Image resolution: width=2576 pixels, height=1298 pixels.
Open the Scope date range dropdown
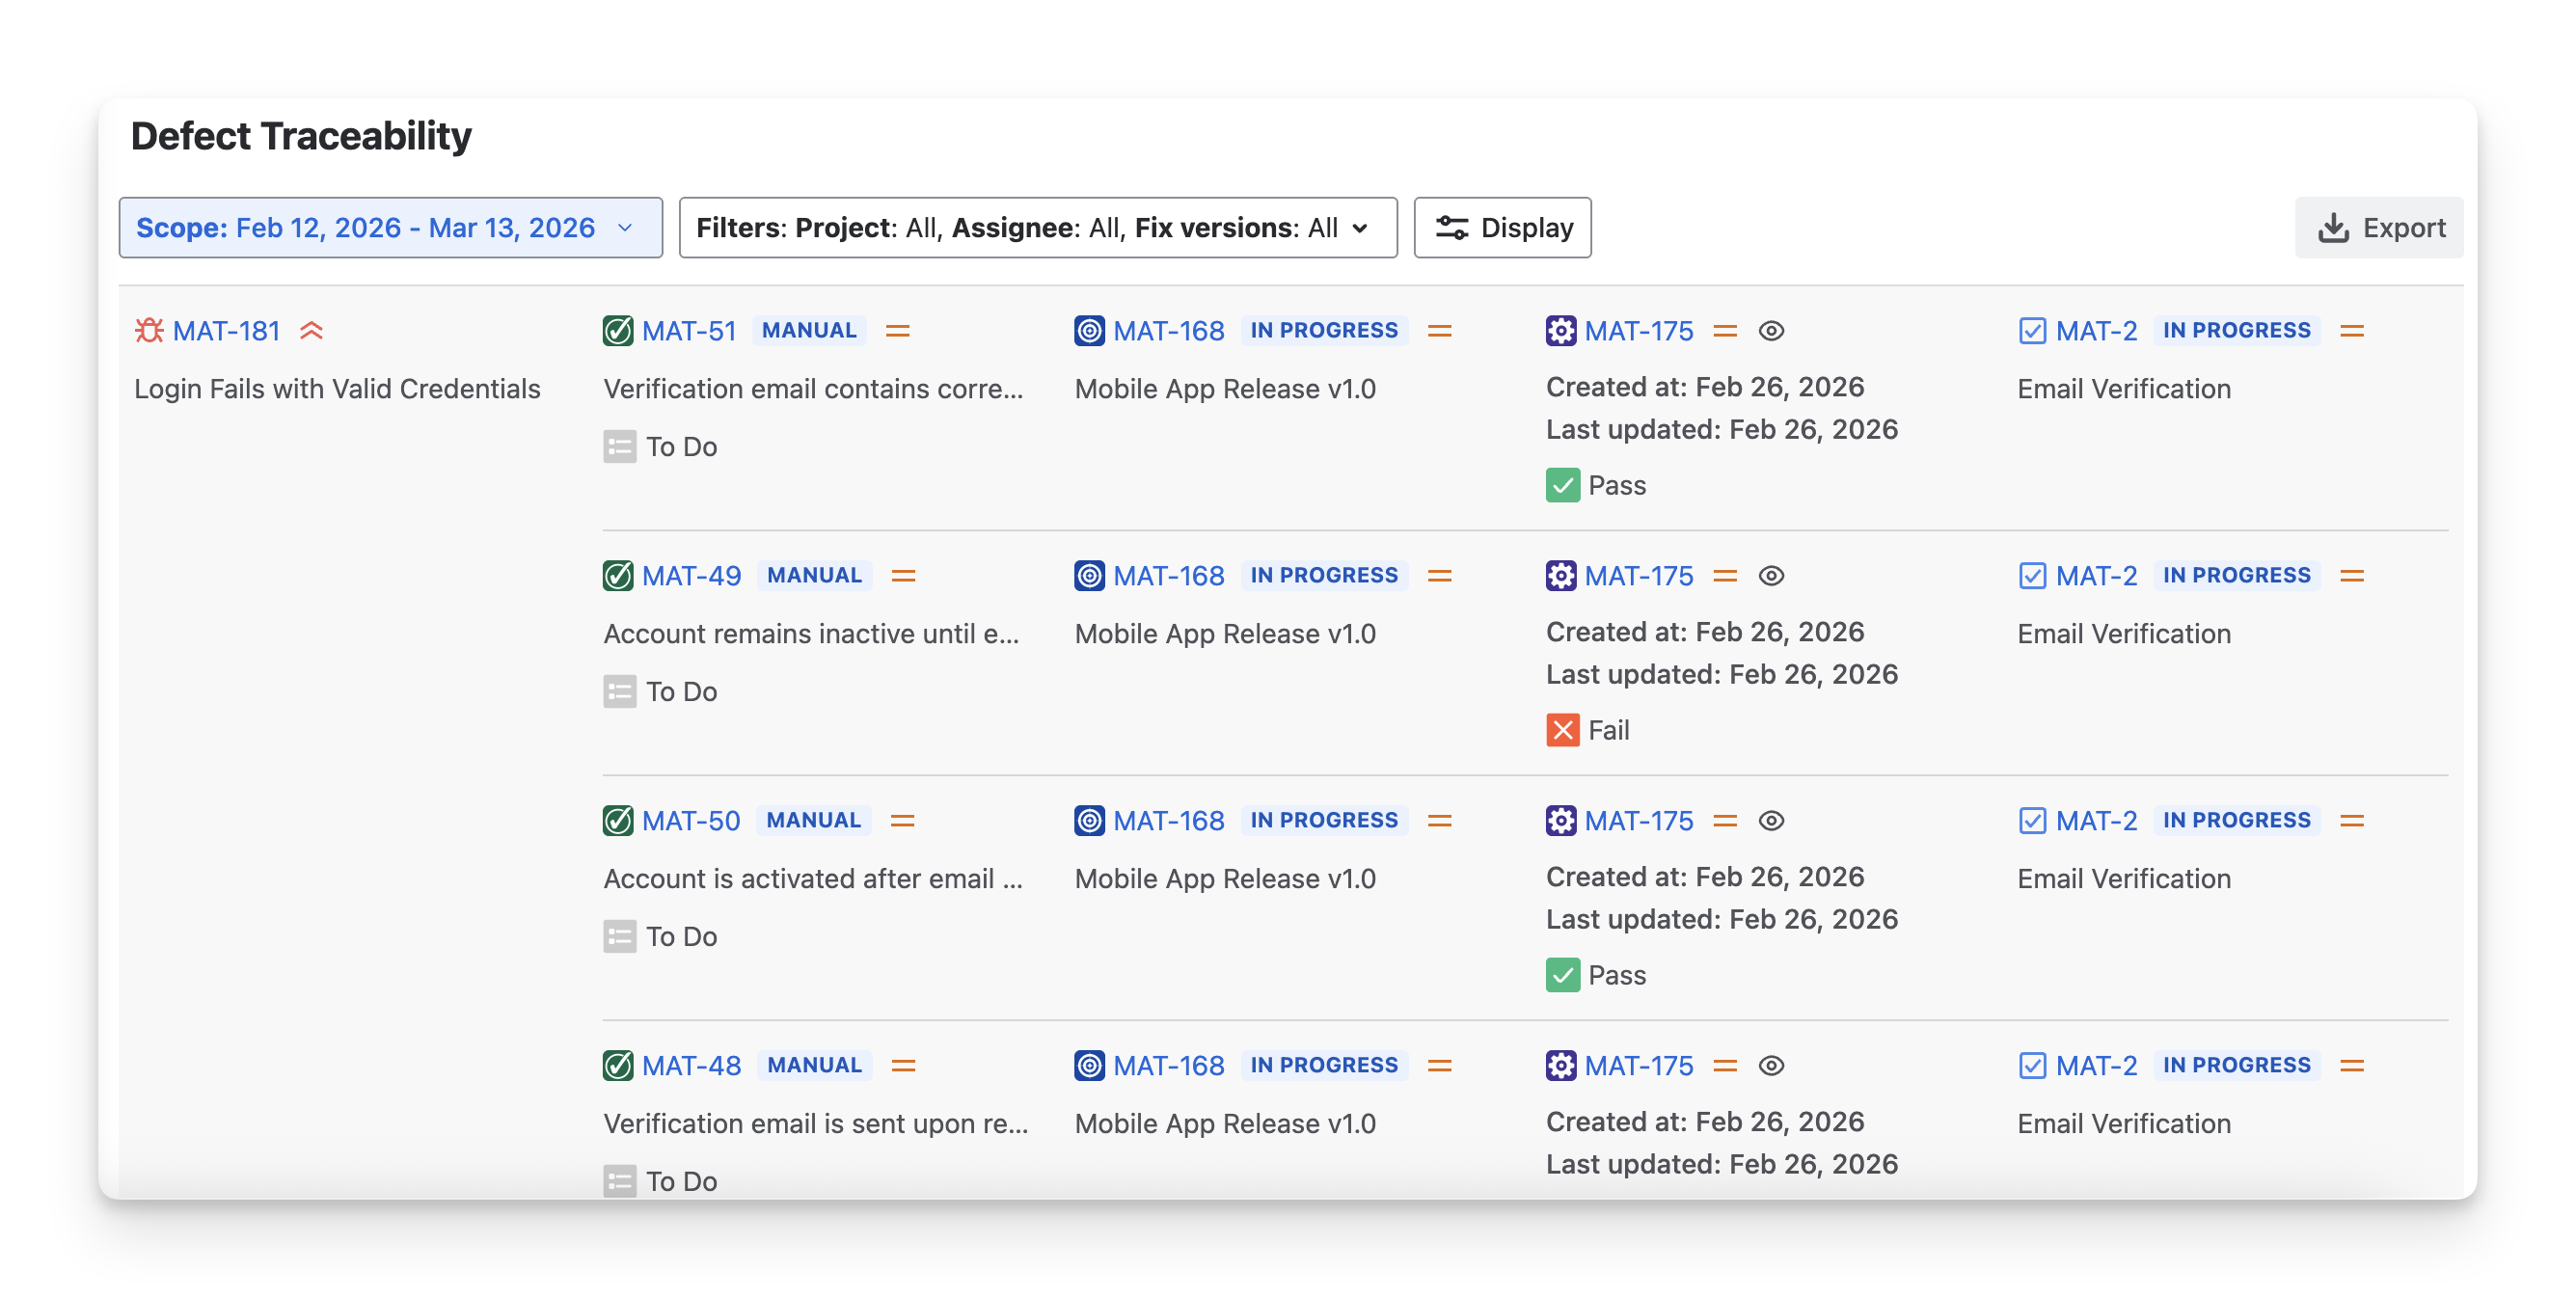point(390,227)
